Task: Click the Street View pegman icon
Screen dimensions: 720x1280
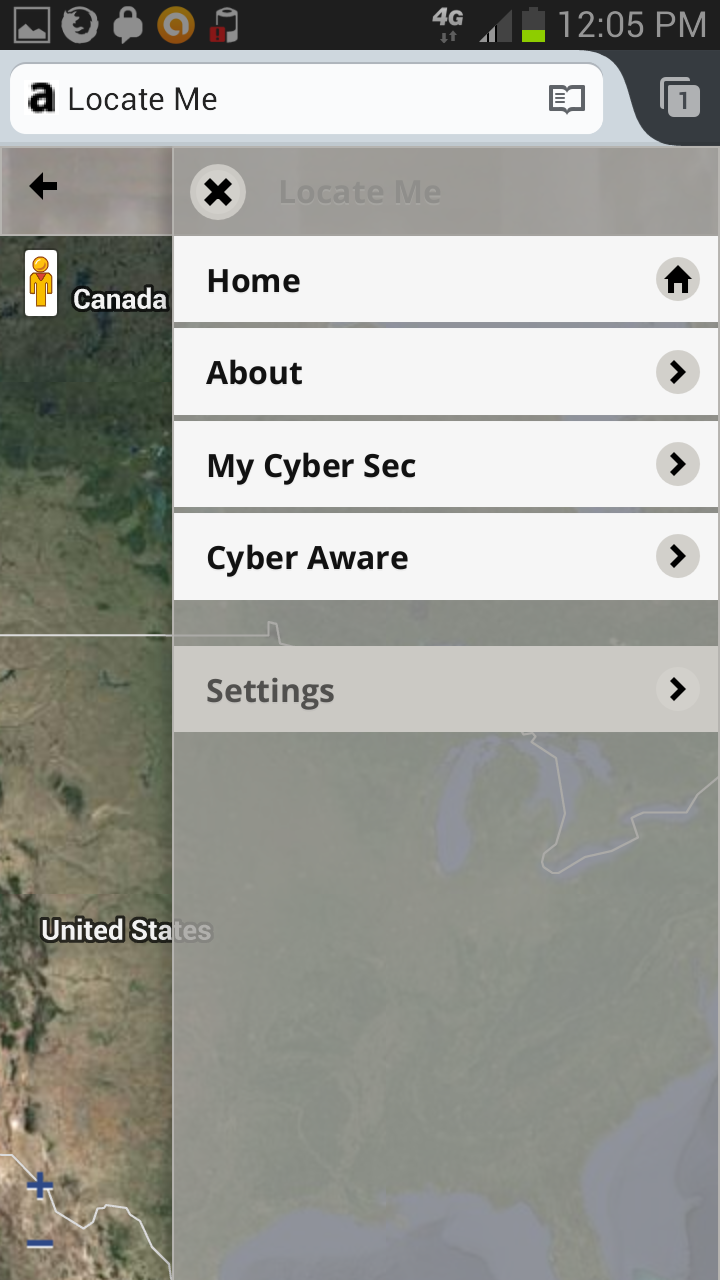Action: click(41, 283)
